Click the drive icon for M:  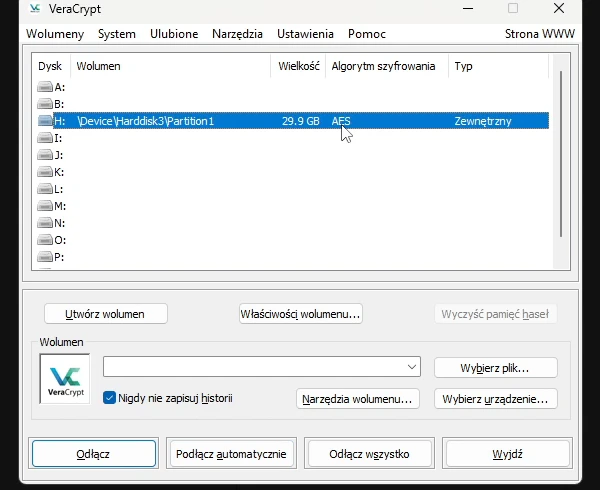click(45, 206)
